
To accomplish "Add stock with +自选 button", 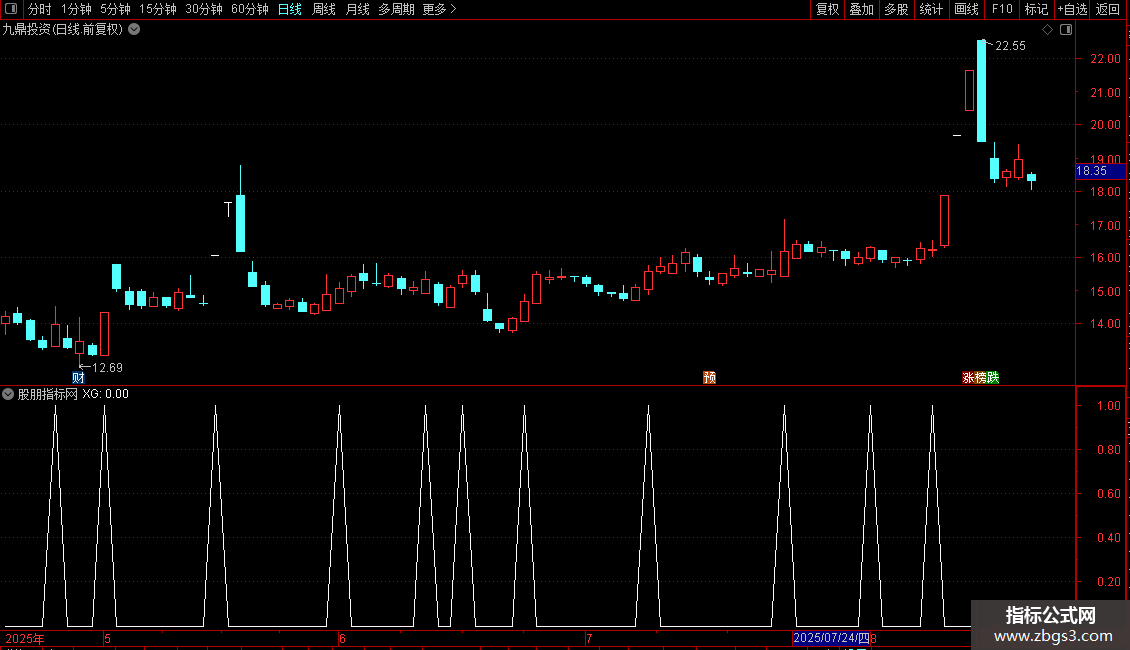I will (1072, 9).
